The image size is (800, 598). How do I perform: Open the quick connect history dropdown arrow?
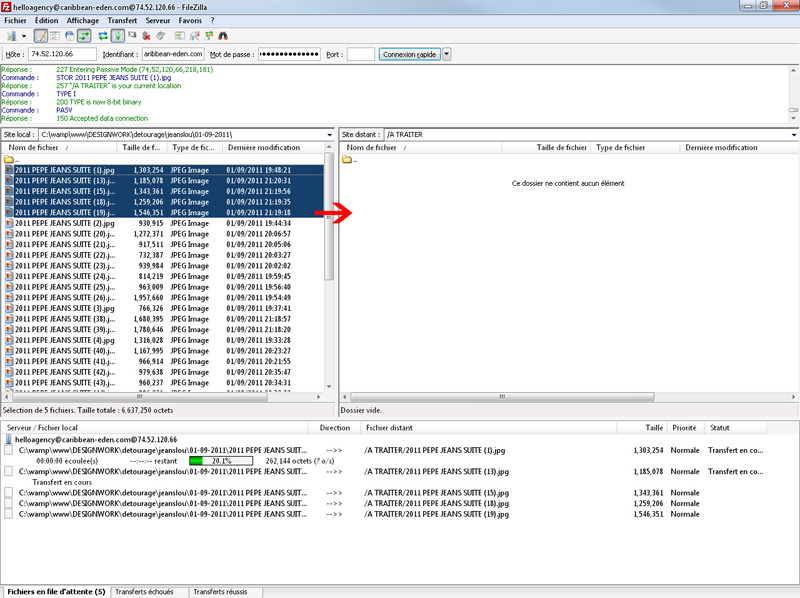tap(446, 54)
